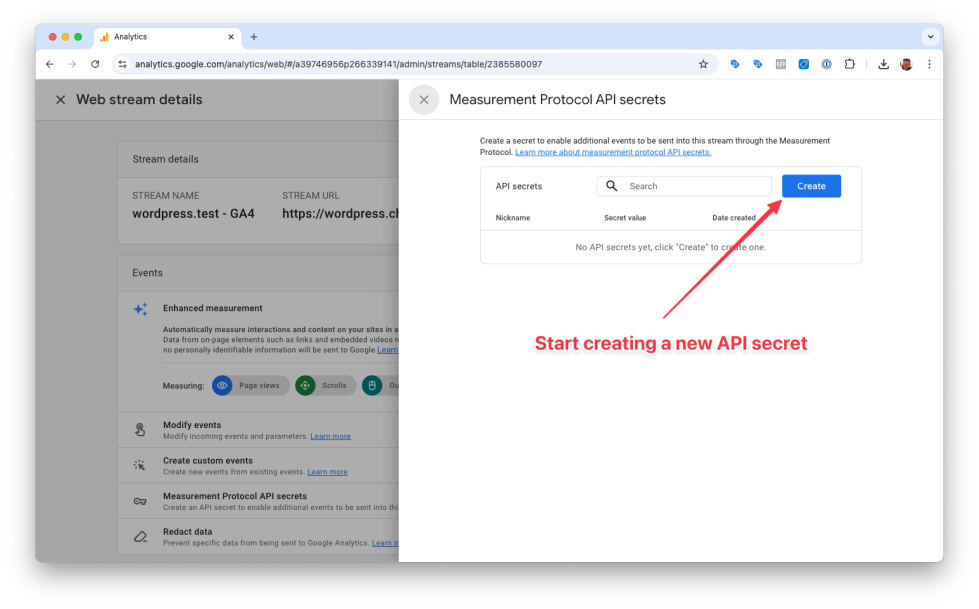Click the Create custom events cursor icon
The height and width of the screenshot is (609, 979).
139,465
